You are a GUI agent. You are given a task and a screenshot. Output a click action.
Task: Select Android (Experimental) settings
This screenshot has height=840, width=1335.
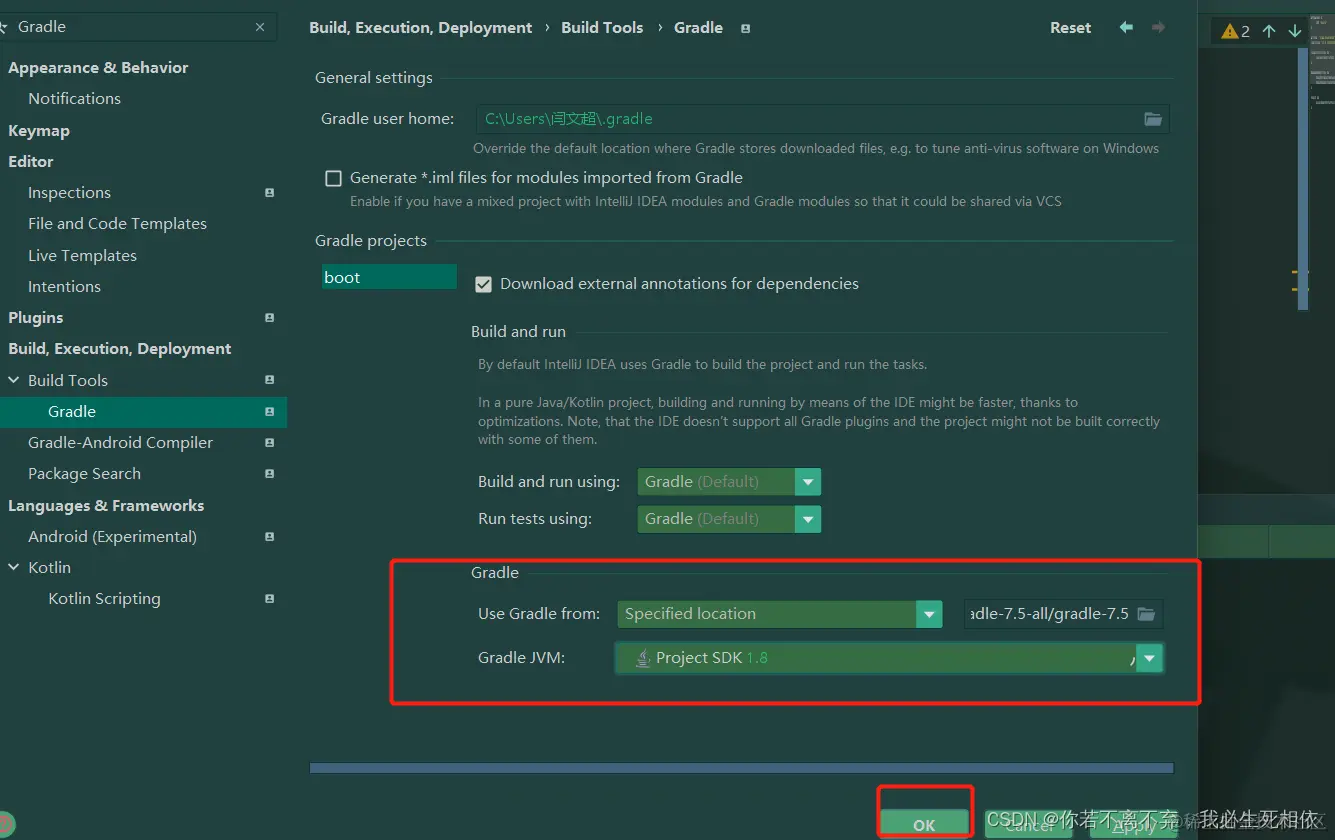[112, 537]
